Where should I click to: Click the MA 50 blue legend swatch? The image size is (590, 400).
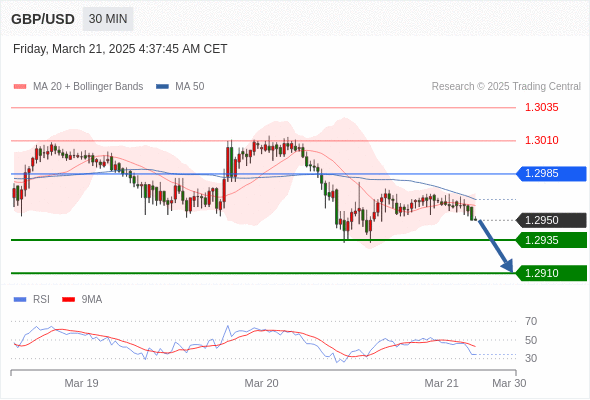[162, 87]
